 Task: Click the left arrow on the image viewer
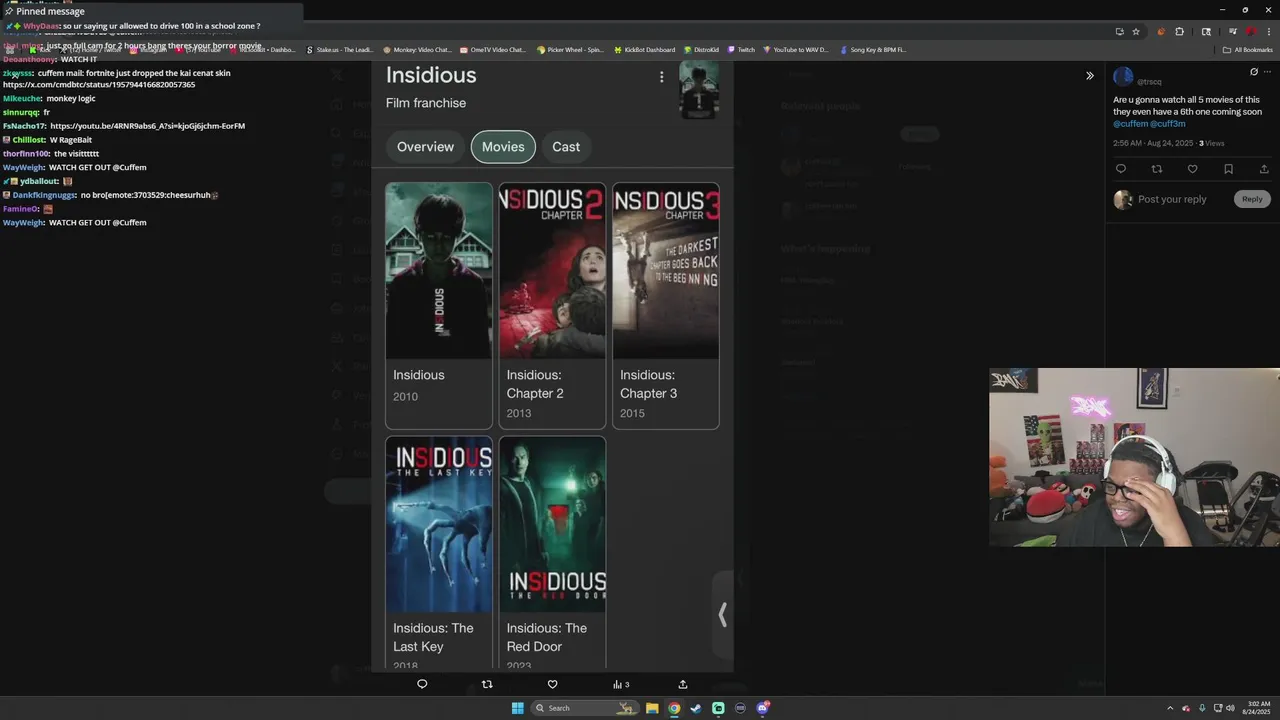(x=722, y=614)
